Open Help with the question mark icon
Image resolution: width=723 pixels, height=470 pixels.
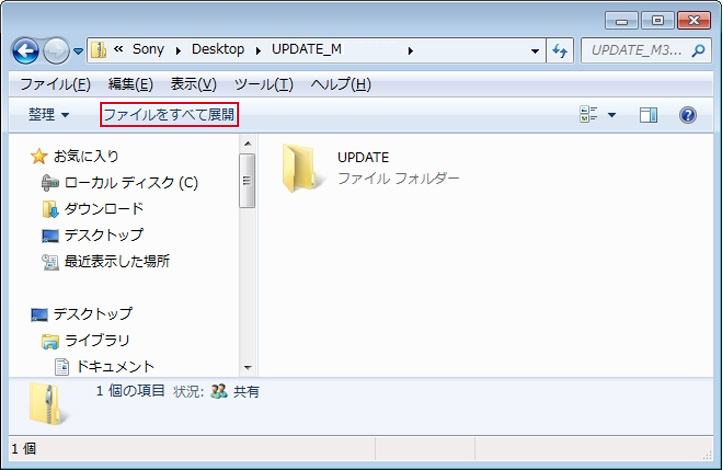687,115
